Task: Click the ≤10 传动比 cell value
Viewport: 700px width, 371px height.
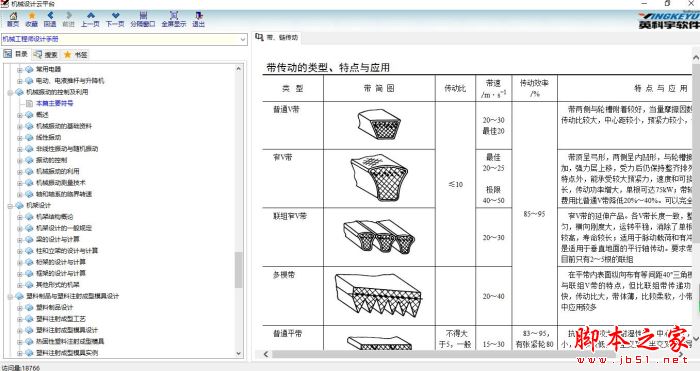Action: [x=455, y=184]
